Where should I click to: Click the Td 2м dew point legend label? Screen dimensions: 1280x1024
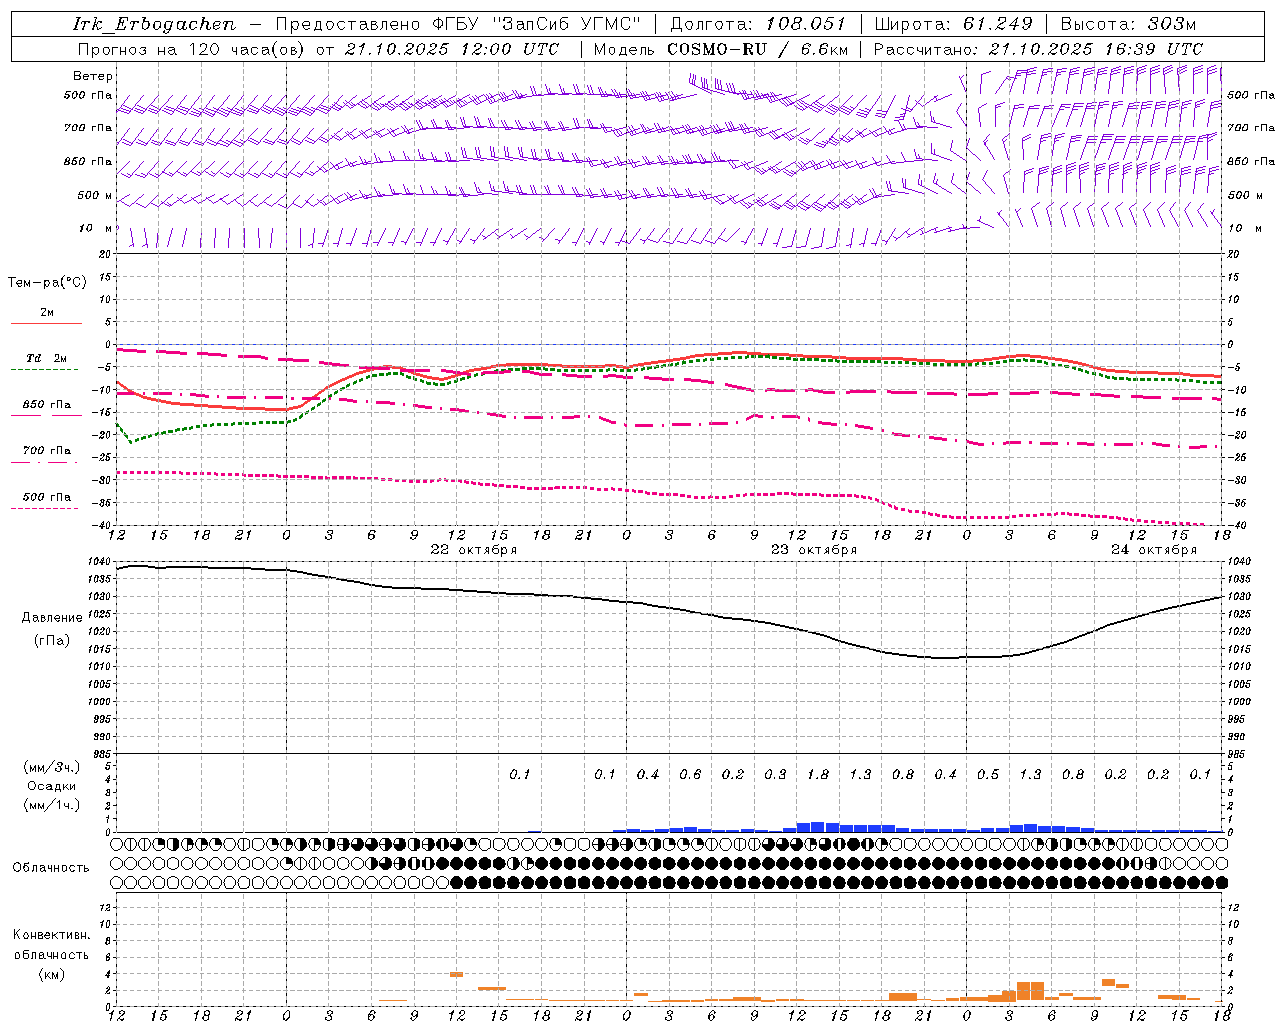(x=47, y=358)
